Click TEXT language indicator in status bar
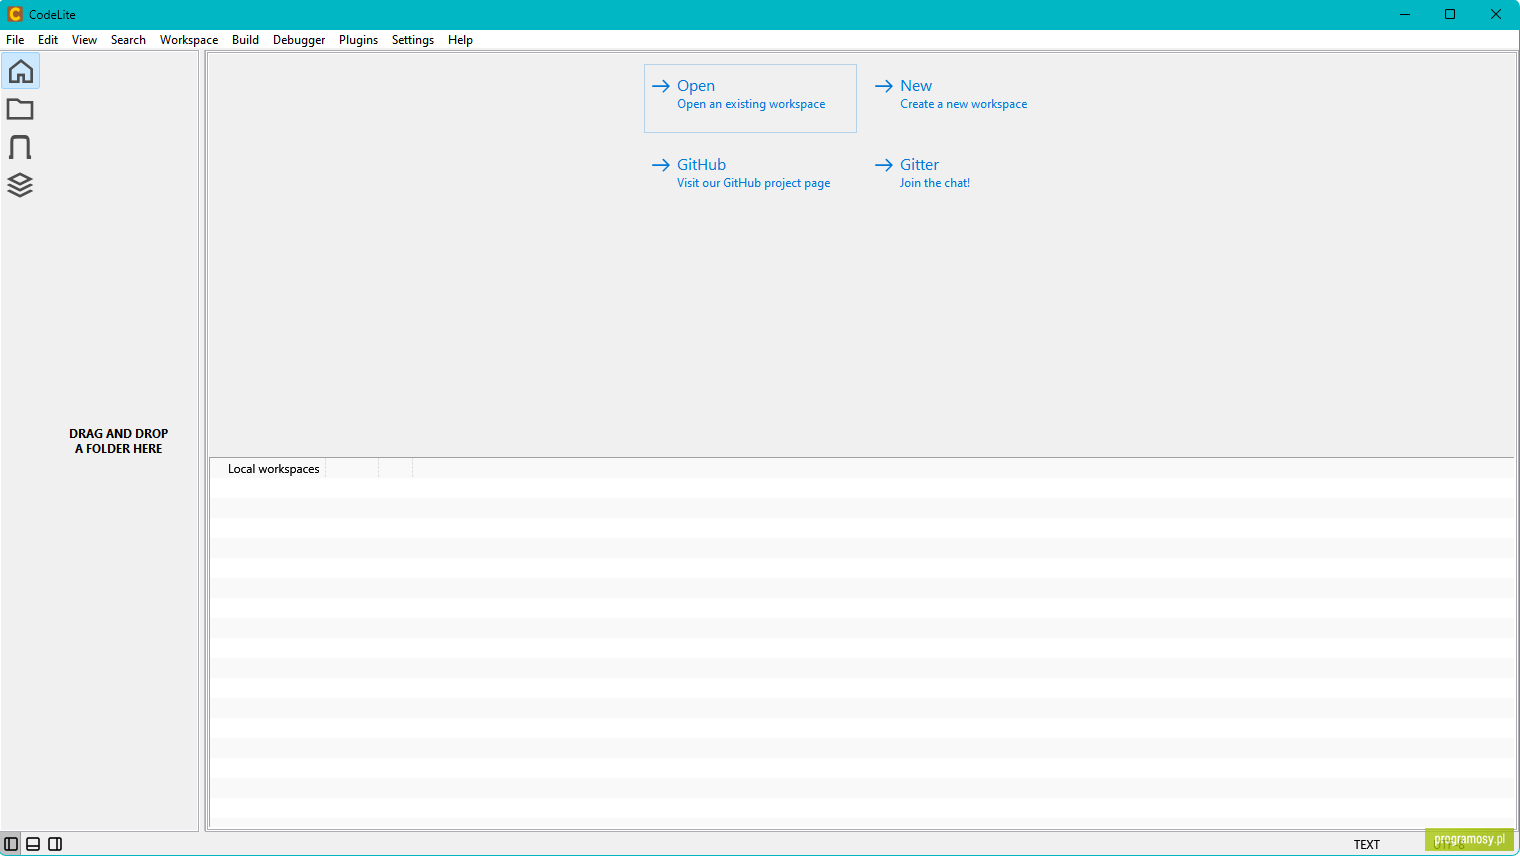 pyautogui.click(x=1367, y=845)
